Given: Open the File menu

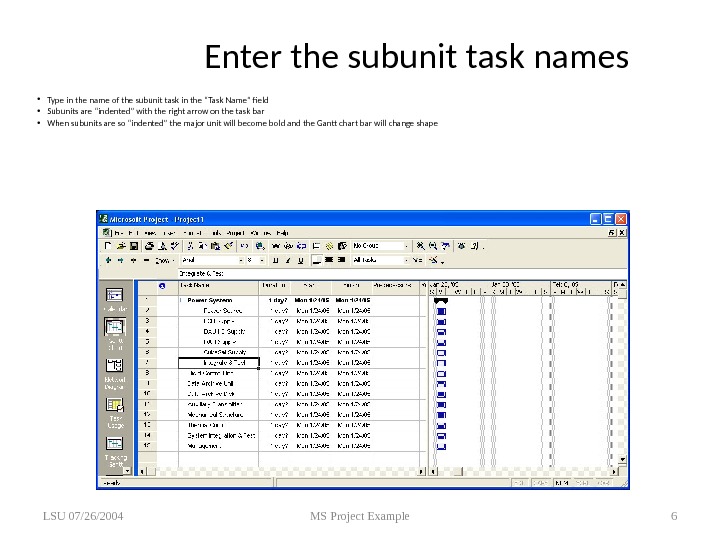Looking at the screenshot, I should 118,233.
